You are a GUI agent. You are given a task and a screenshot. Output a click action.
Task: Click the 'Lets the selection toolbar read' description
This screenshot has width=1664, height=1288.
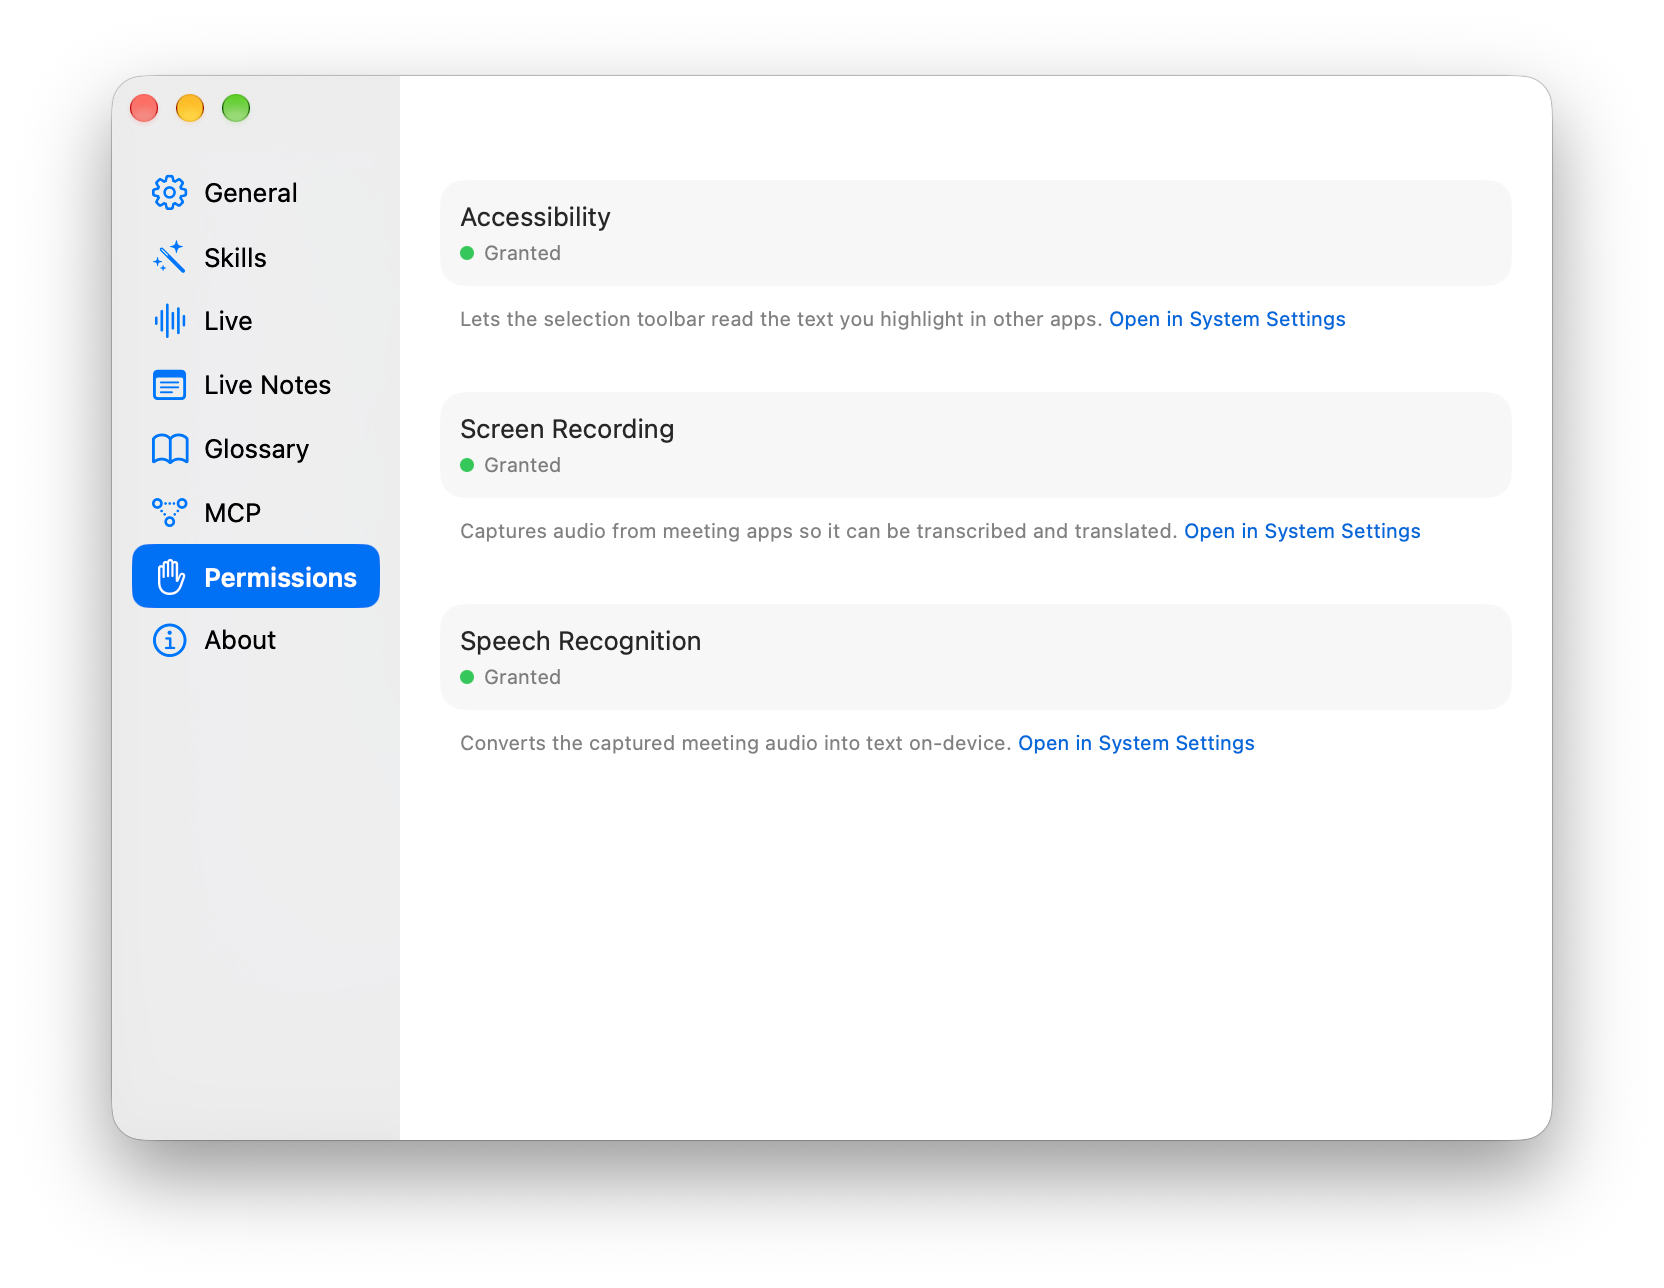pyautogui.click(x=781, y=319)
